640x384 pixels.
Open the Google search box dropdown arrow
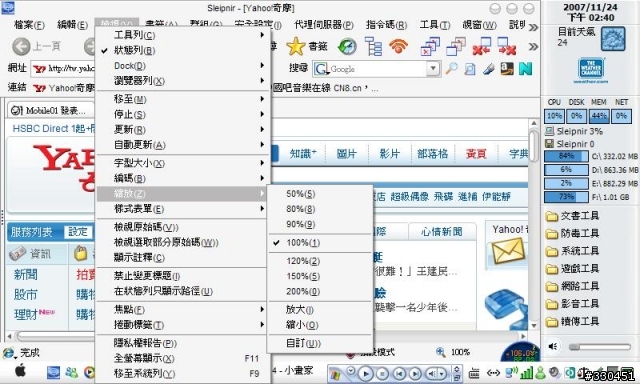click(x=433, y=69)
